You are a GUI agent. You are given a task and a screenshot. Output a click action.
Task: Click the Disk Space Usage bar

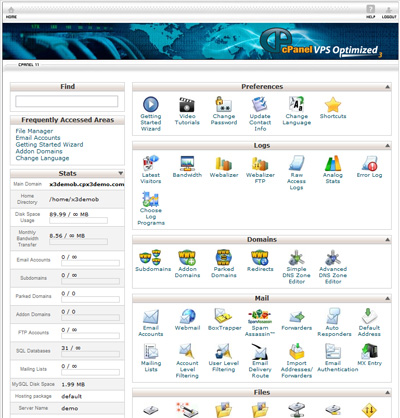coord(78,220)
